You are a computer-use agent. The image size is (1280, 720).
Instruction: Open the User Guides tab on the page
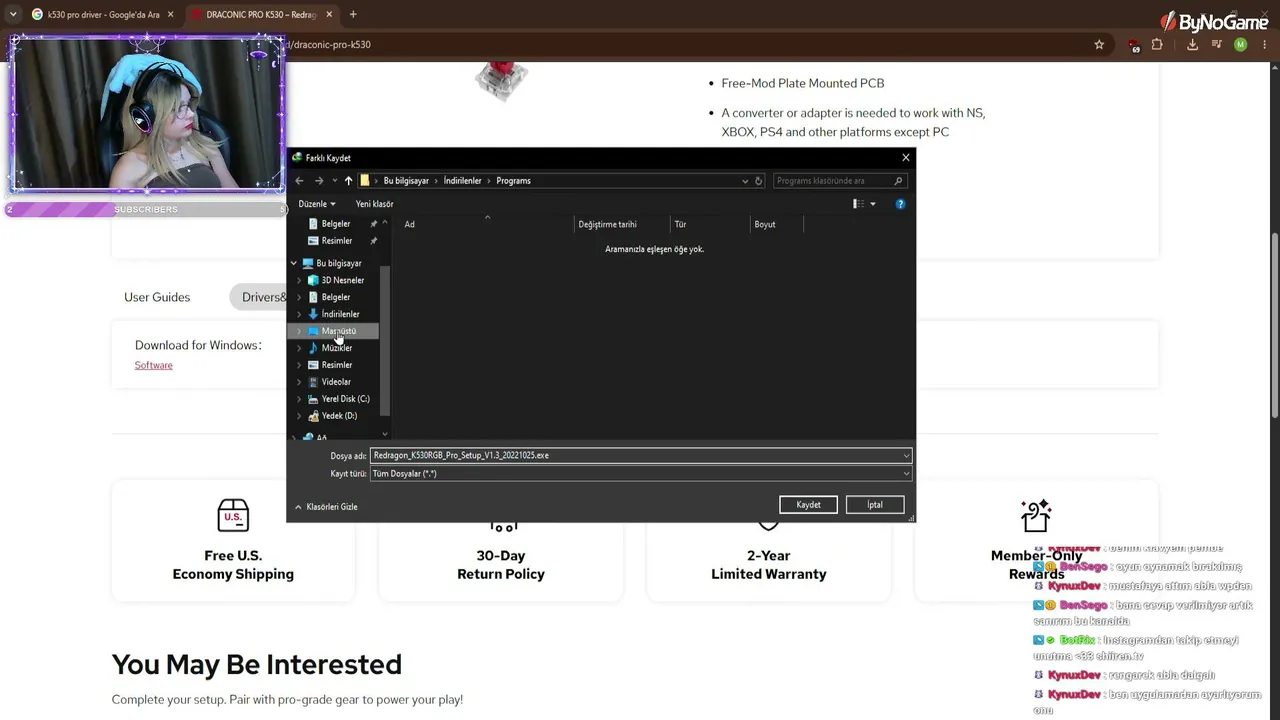pyautogui.click(x=157, y=297)
